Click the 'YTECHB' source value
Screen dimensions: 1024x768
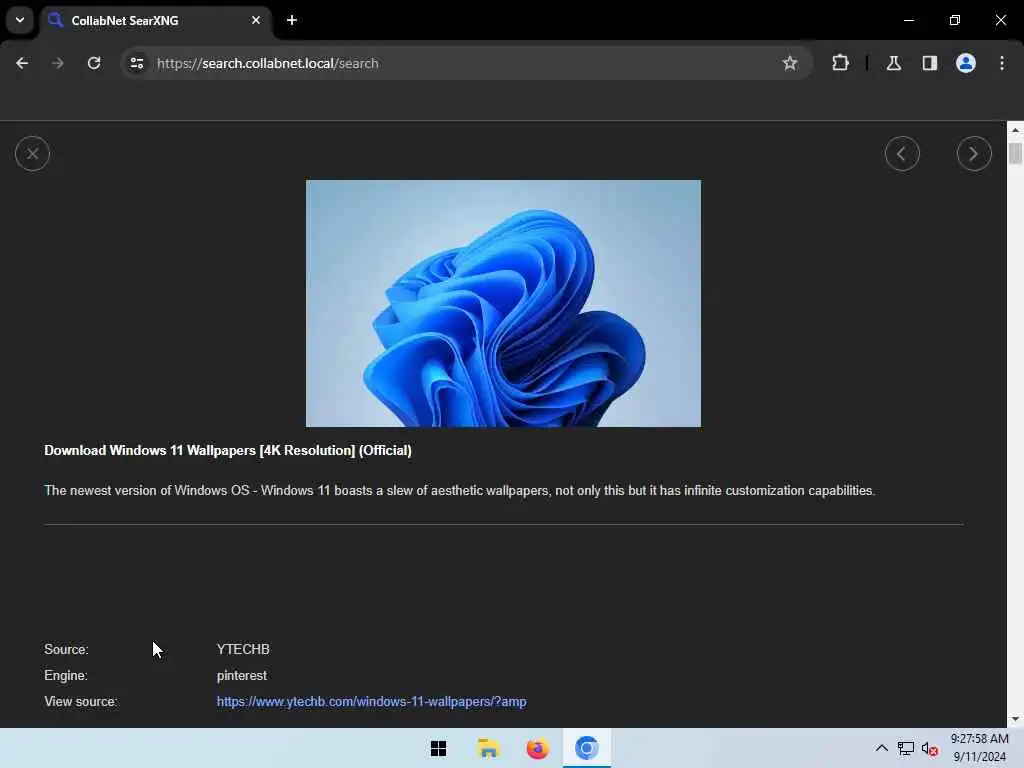[243, 649]
